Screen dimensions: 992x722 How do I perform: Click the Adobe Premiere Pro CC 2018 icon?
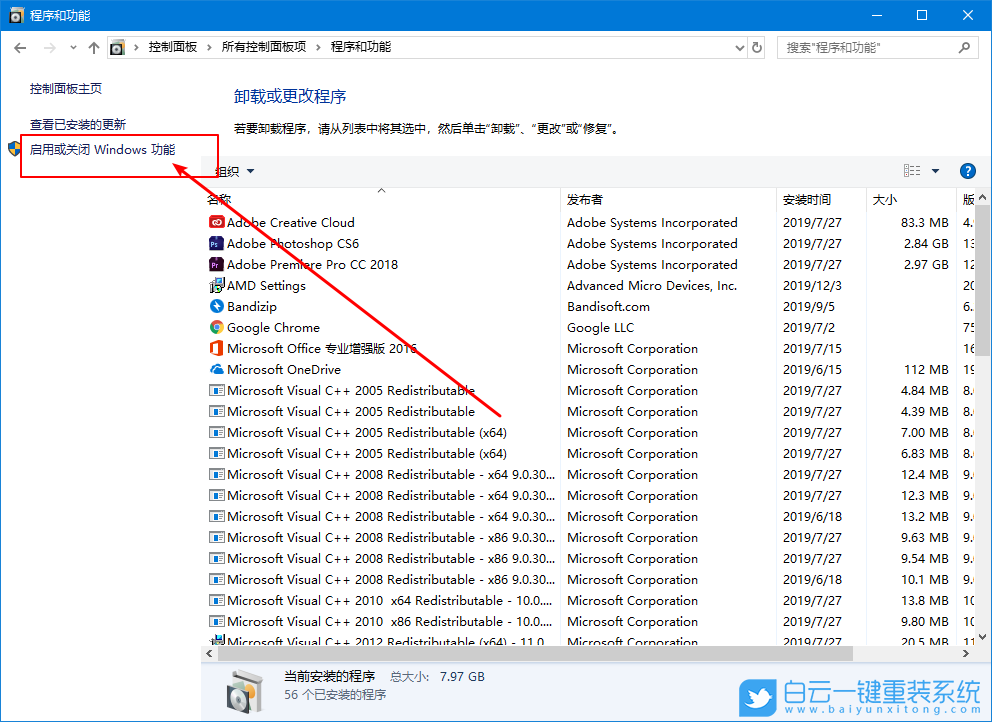point(216,264)
